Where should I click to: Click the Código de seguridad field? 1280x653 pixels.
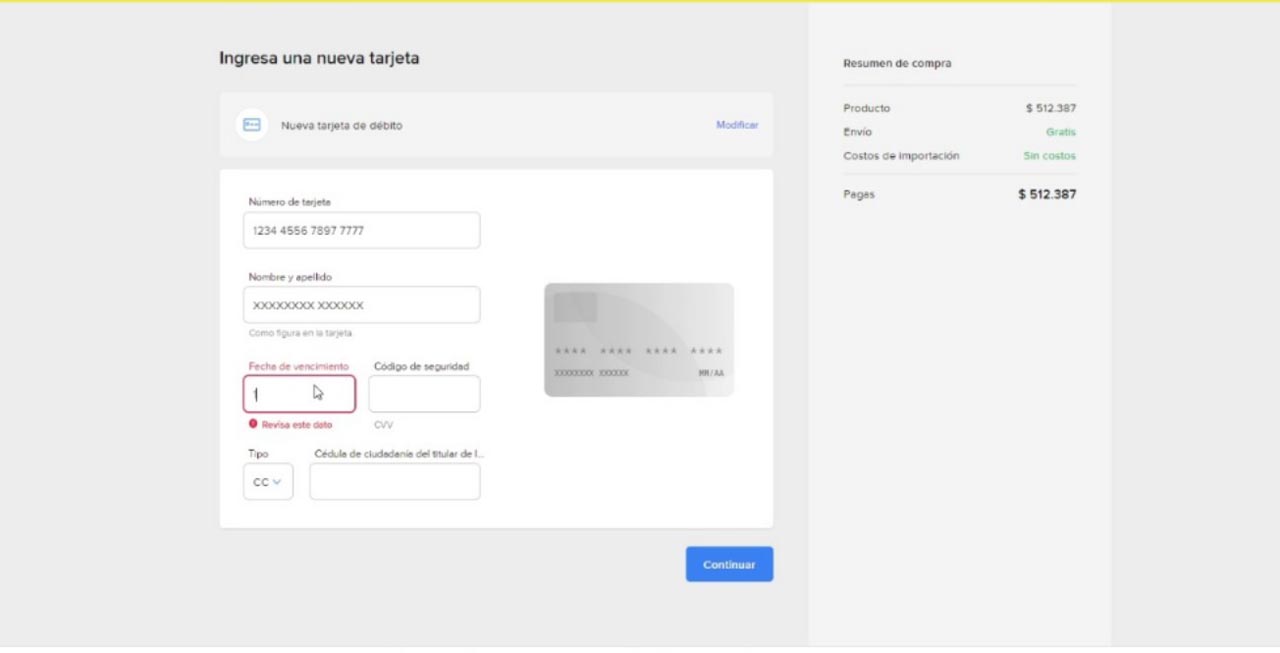(x=424, y=394)
